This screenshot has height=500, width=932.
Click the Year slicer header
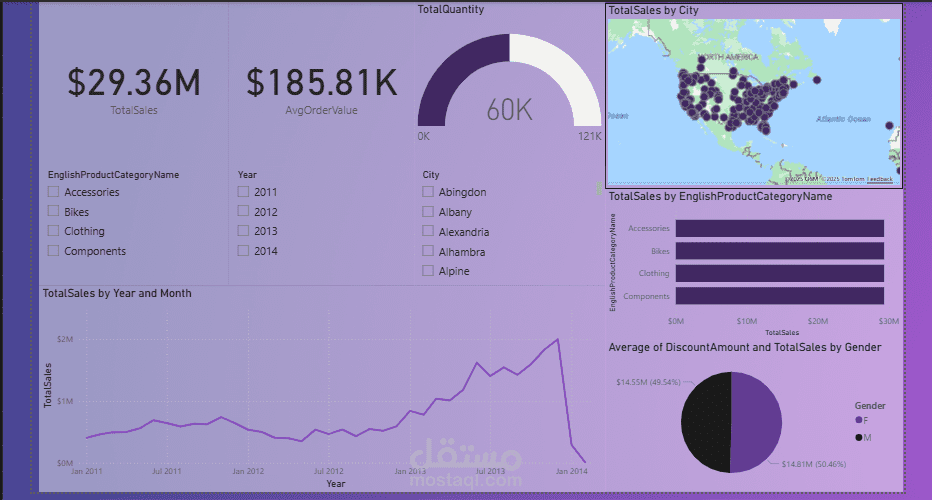coord(247,175)
